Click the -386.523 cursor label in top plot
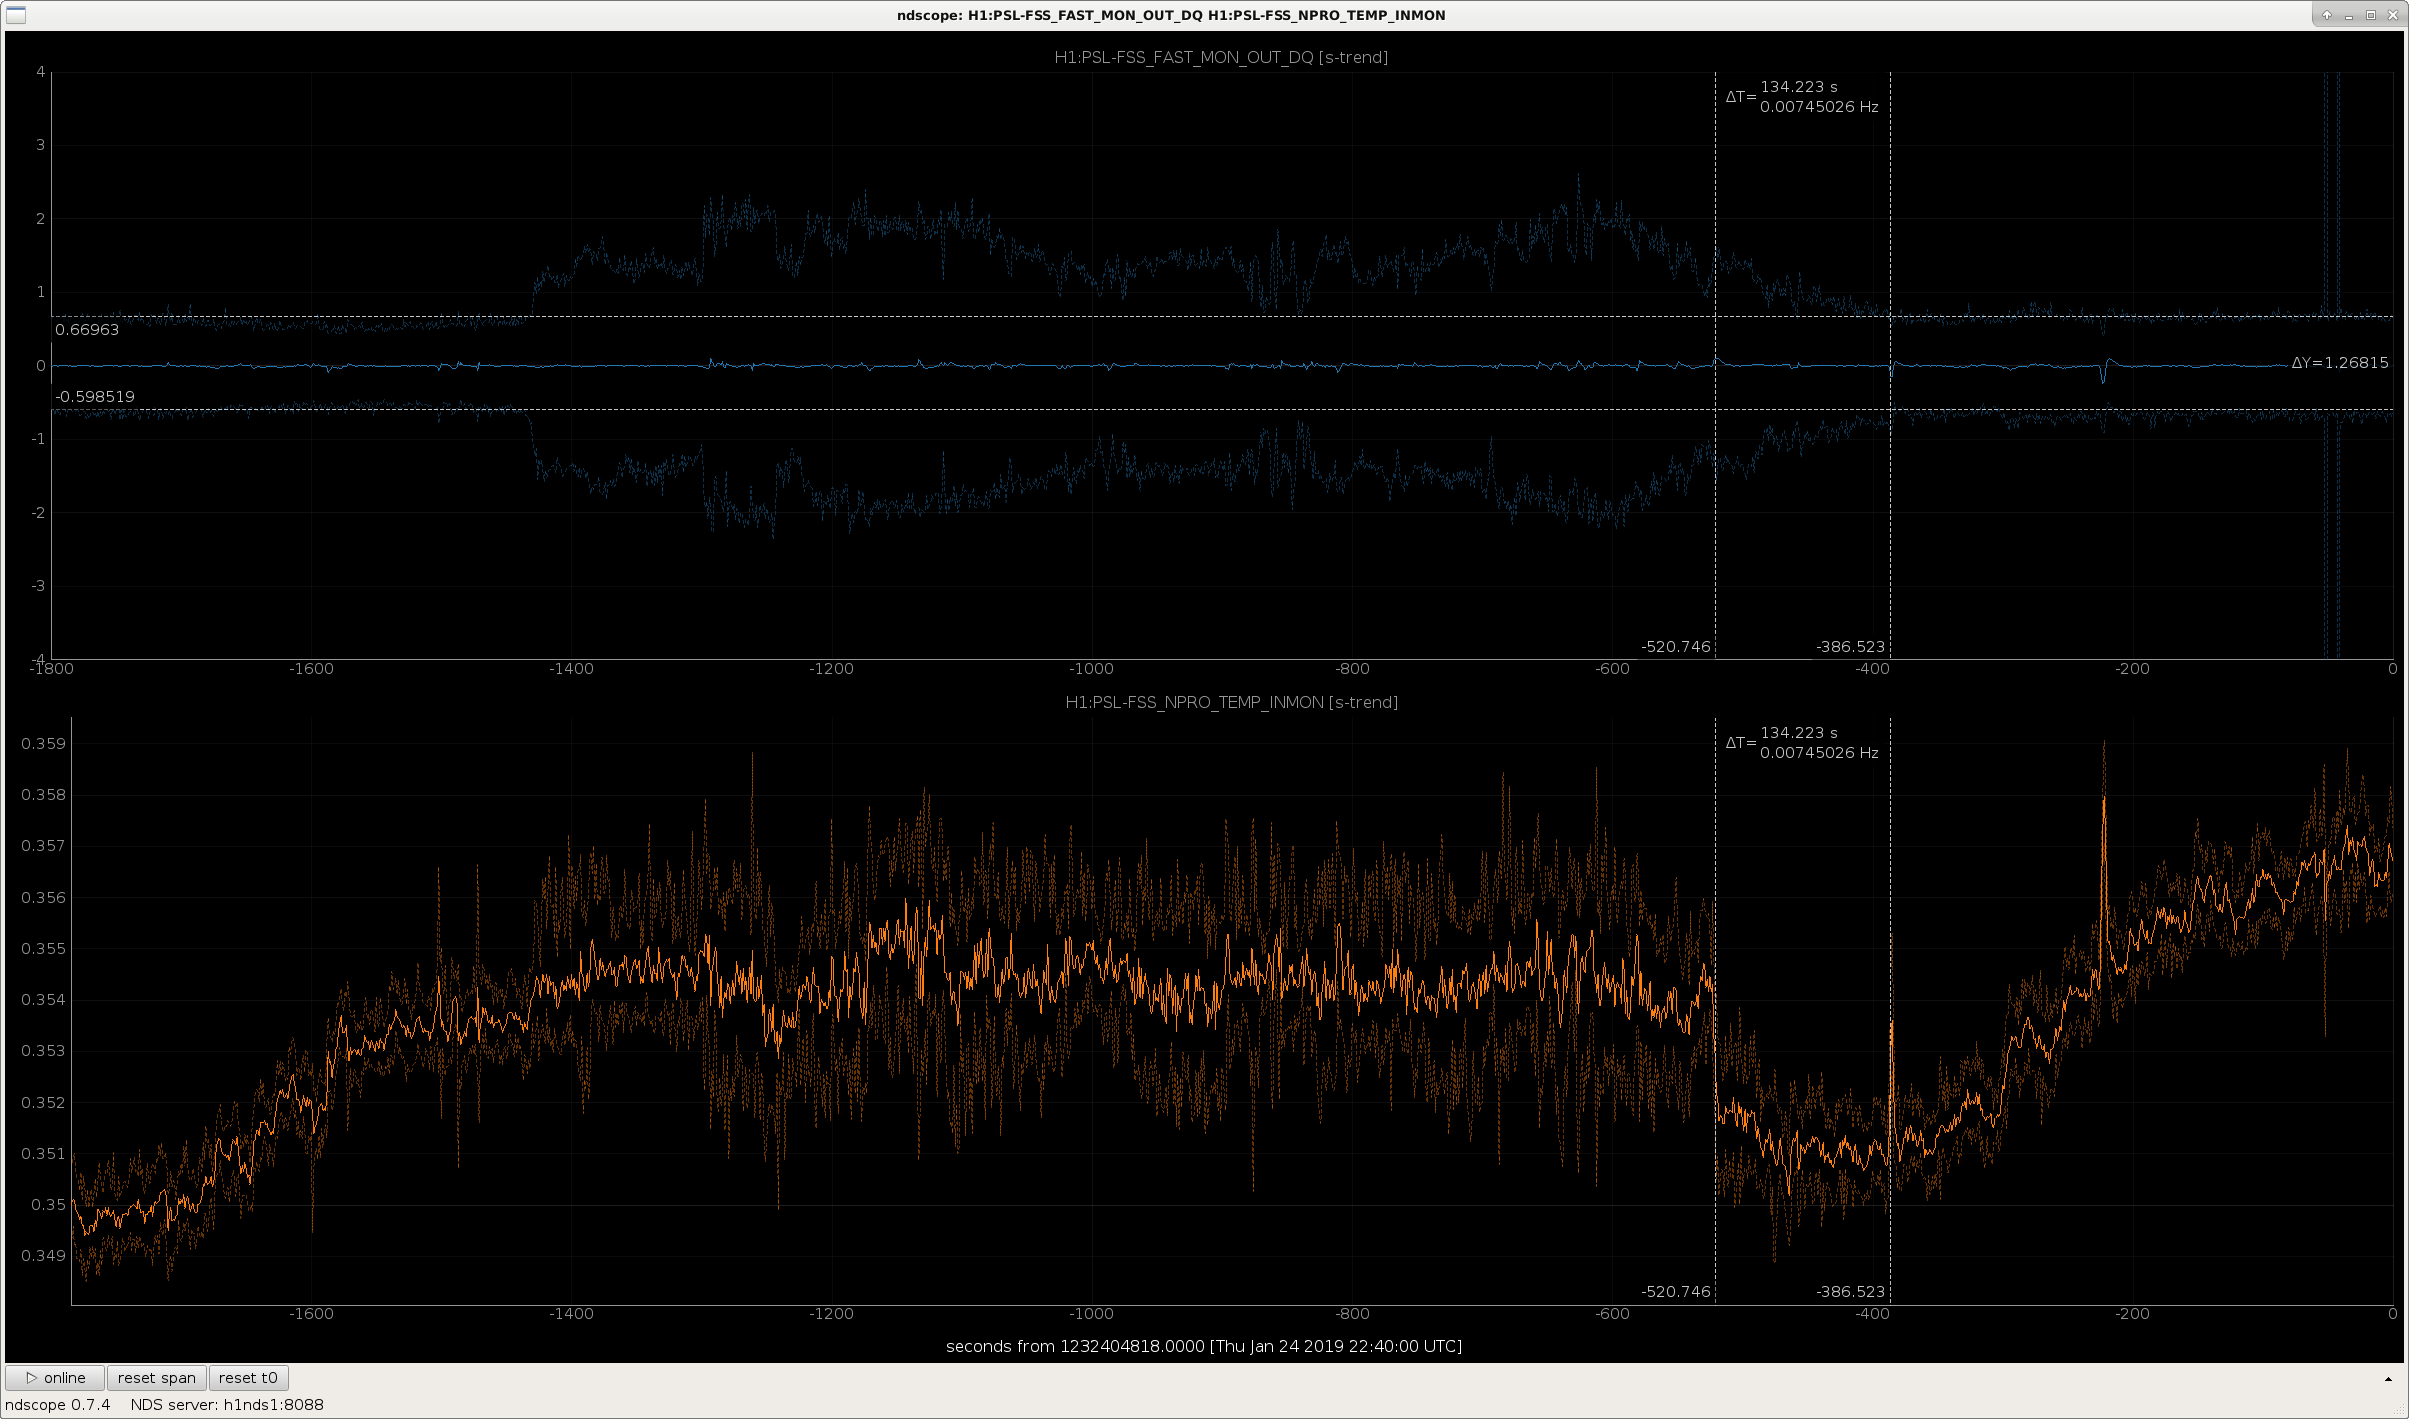 [1850, 647]
